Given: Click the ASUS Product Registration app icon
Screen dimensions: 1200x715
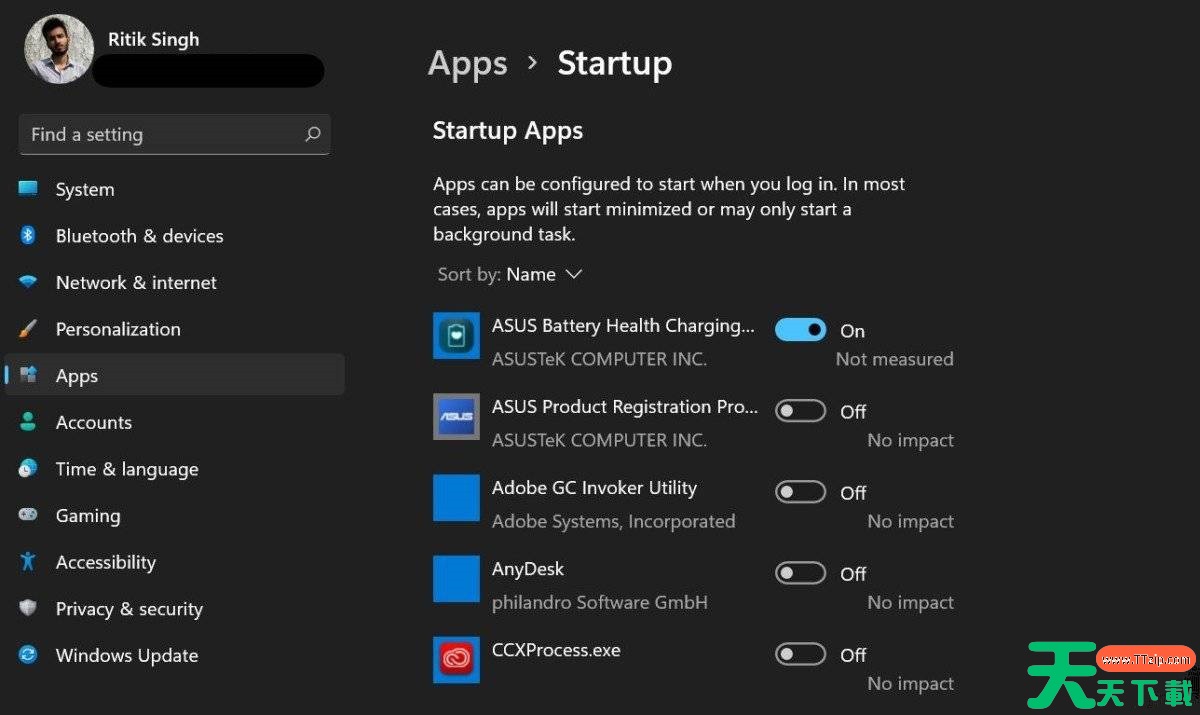Looking at the screenshot, I should tap(456, 416).
